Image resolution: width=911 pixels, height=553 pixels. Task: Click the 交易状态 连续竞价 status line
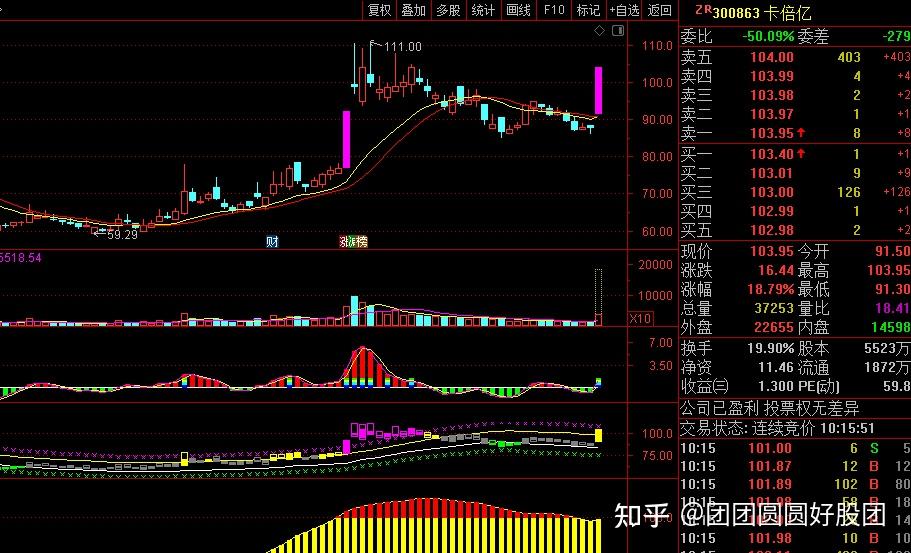pos(777,429)
